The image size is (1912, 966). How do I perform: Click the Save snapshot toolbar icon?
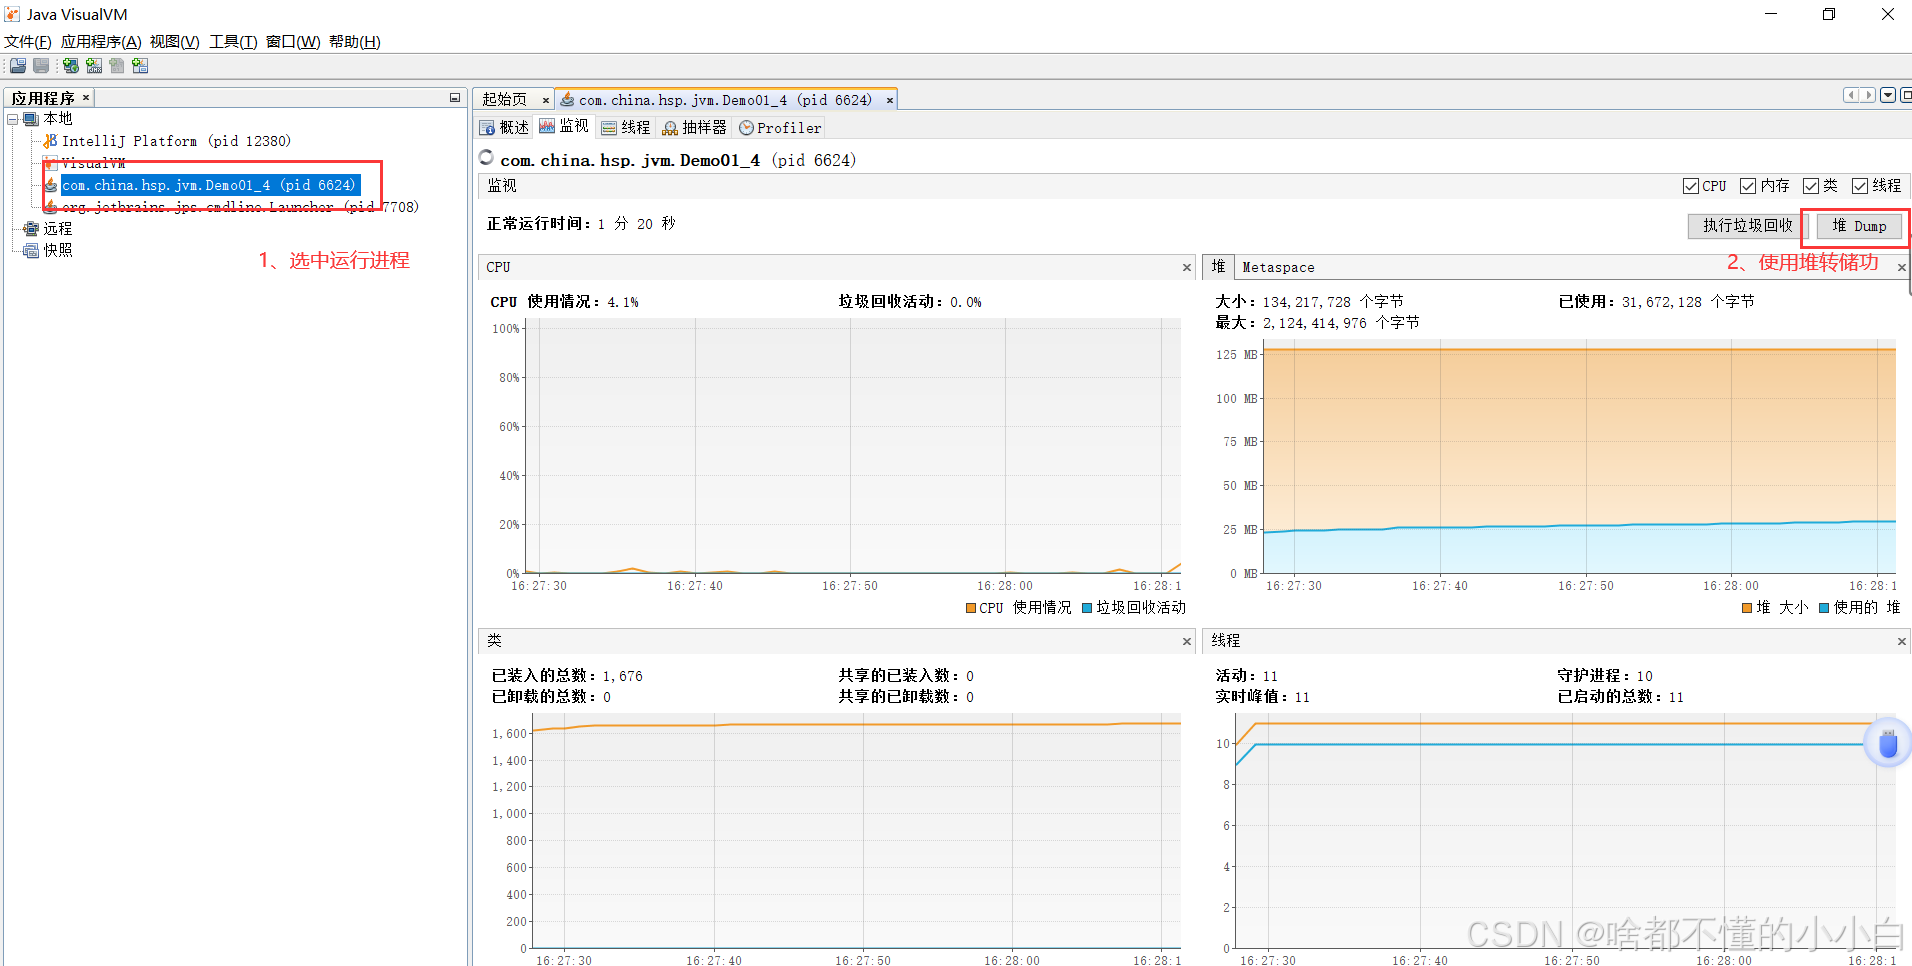pyautogui.click(x=41, y=66)
